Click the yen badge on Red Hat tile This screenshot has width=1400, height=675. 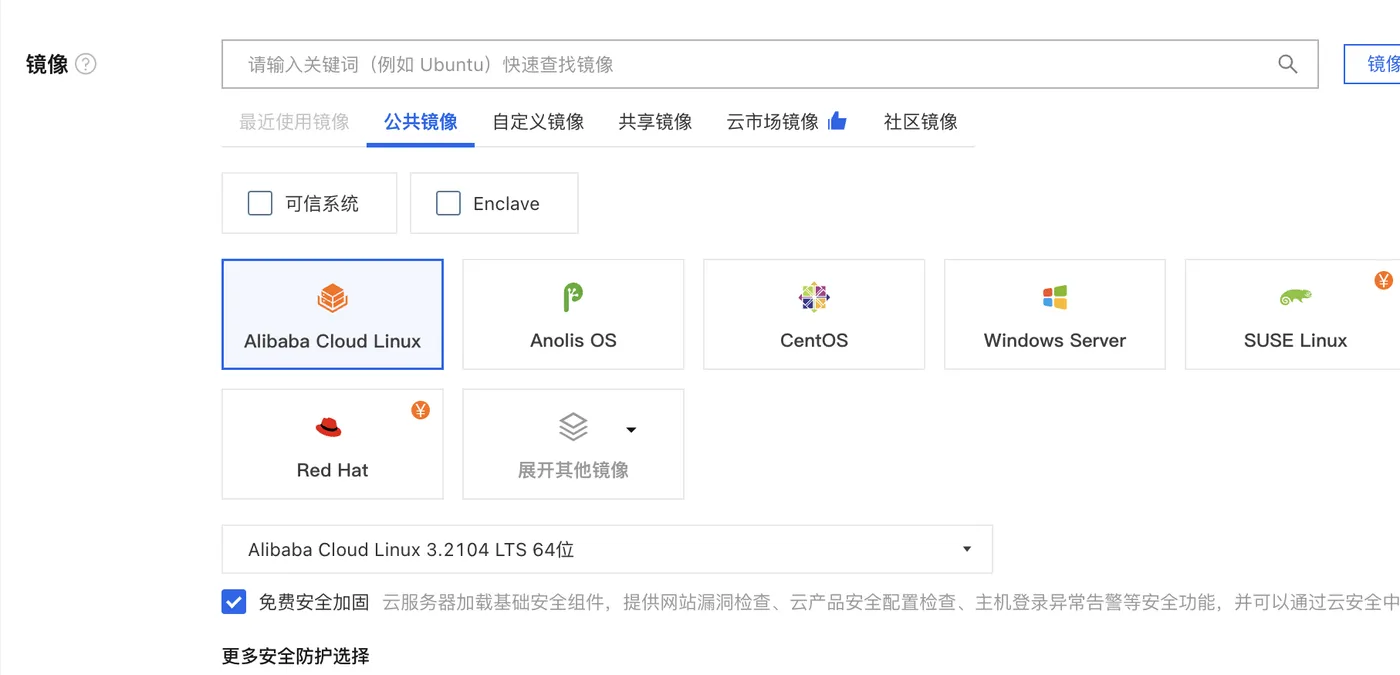420,410
